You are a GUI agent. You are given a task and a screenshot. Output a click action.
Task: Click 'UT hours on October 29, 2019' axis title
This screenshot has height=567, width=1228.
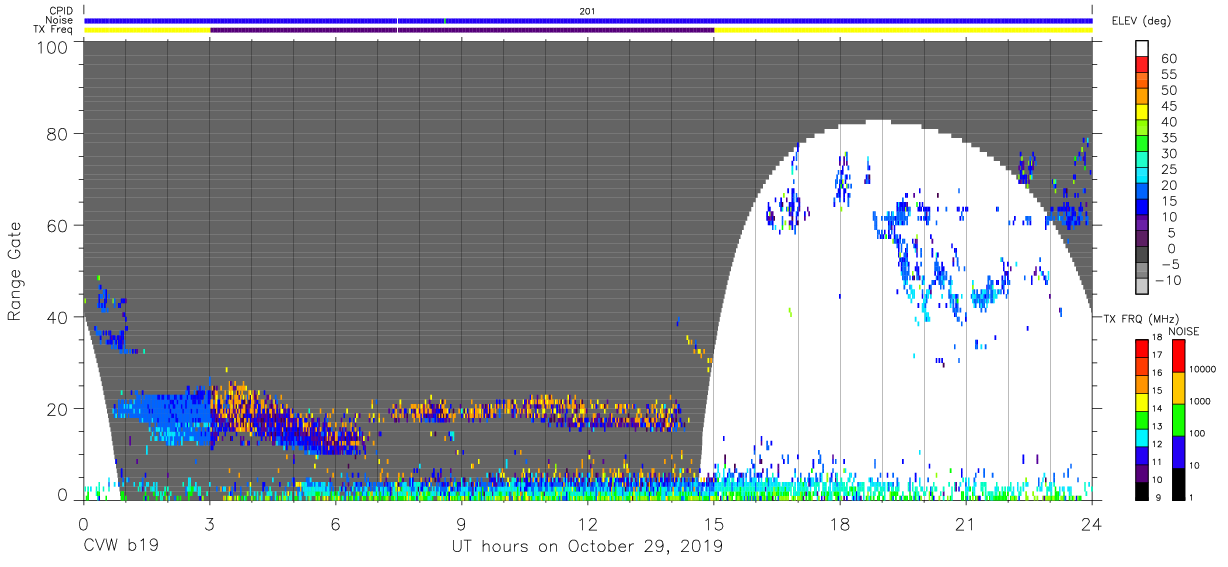tap(587, 548)
